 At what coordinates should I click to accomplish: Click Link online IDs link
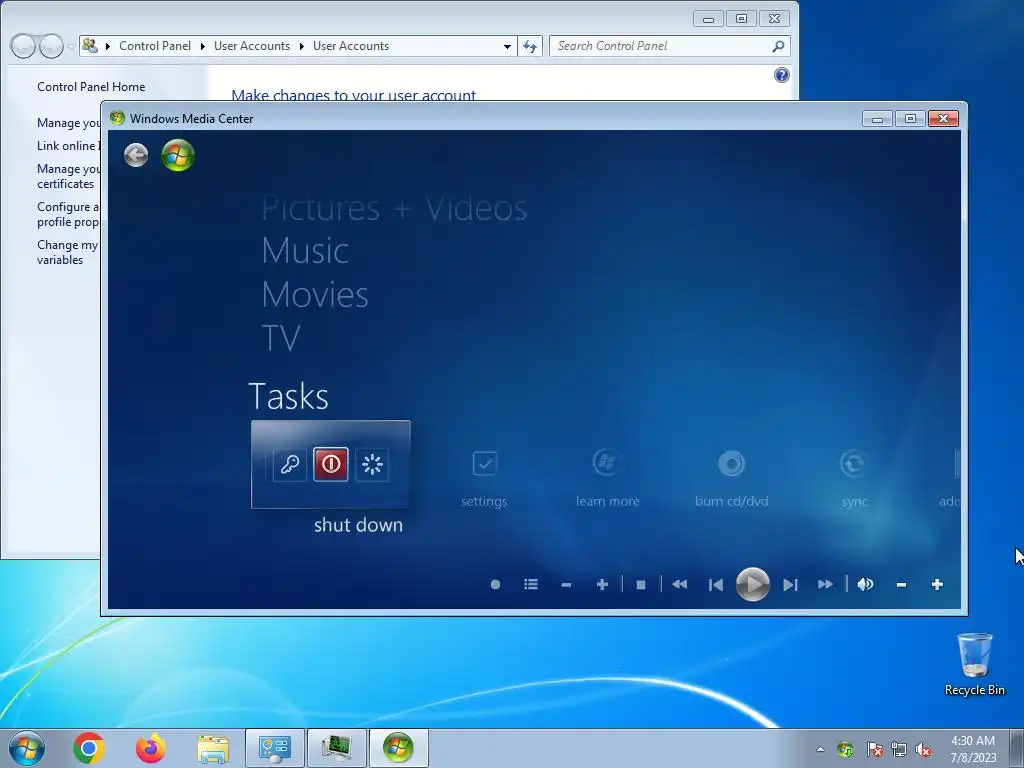tap(69, 146)
